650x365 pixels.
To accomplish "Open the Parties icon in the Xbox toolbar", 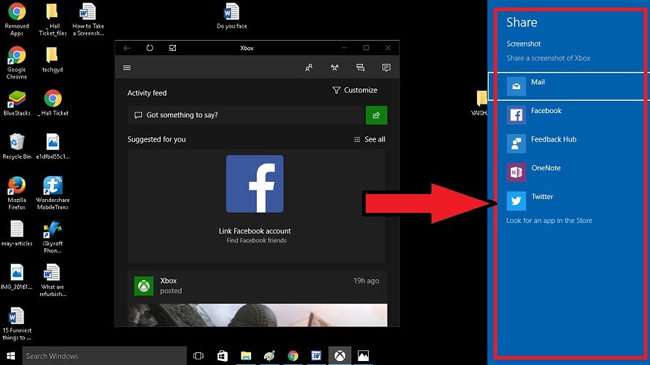I will pos(335,68).
